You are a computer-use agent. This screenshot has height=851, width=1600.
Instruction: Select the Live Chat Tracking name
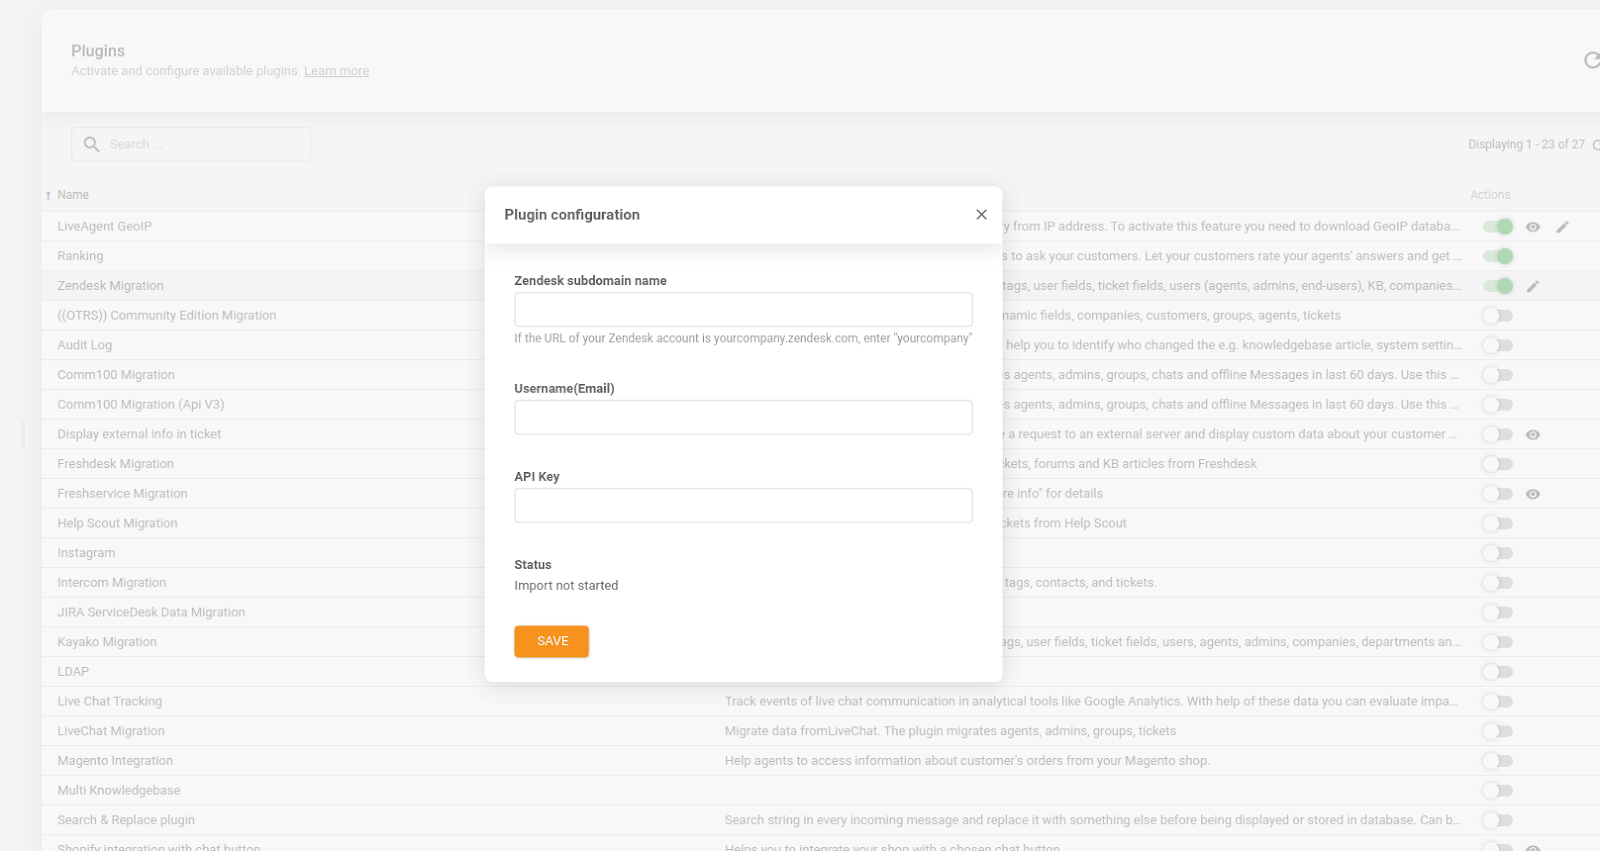pyautogui.click(x=110, y=702)
